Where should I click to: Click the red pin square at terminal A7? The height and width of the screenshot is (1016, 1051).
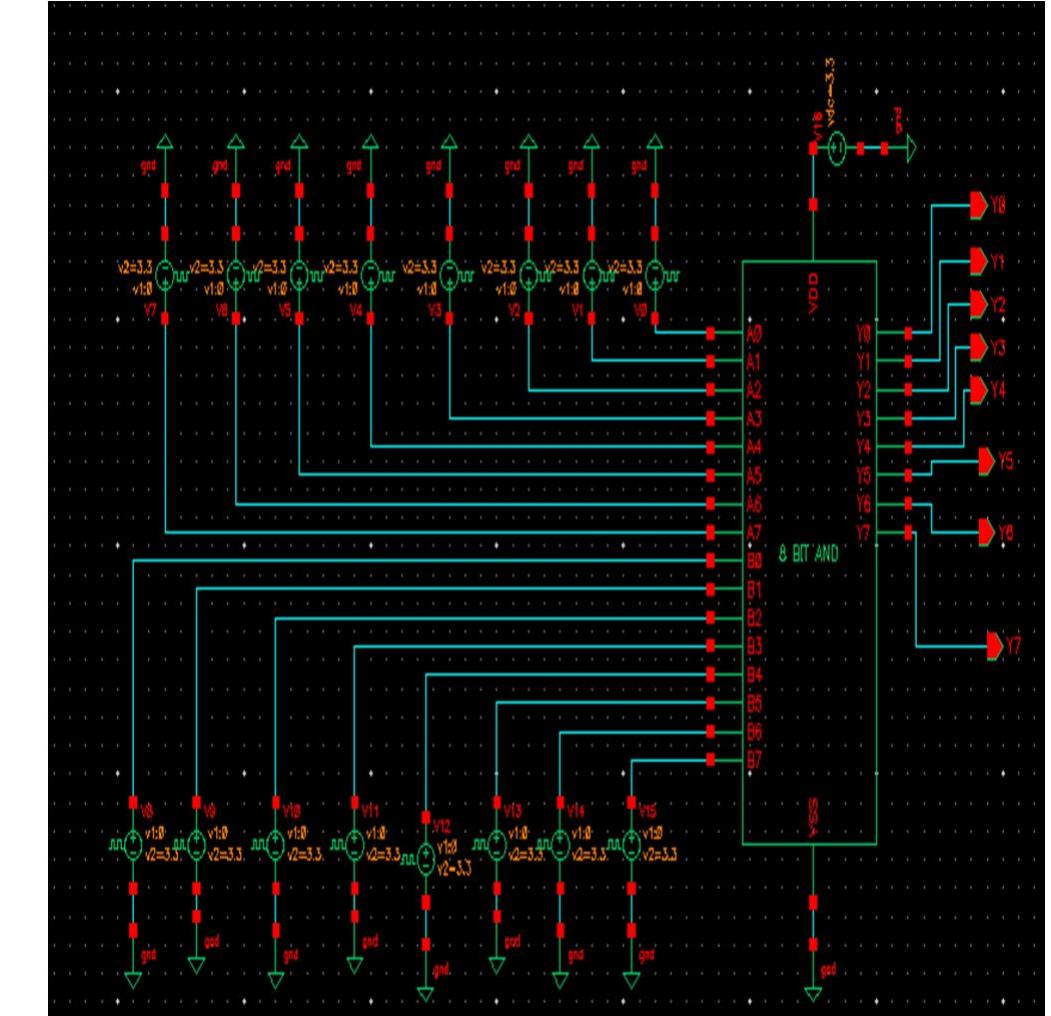point(710,533)
